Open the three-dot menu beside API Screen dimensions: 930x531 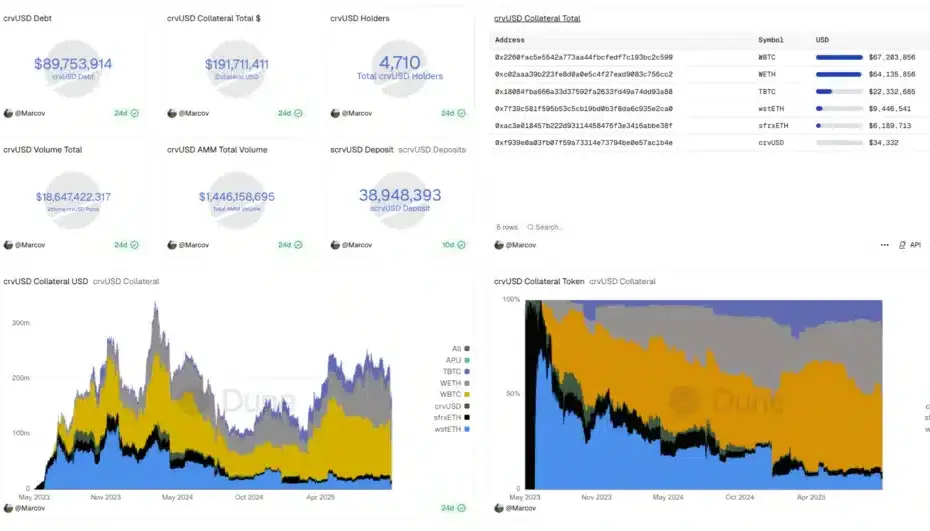(x=884, y=244)
